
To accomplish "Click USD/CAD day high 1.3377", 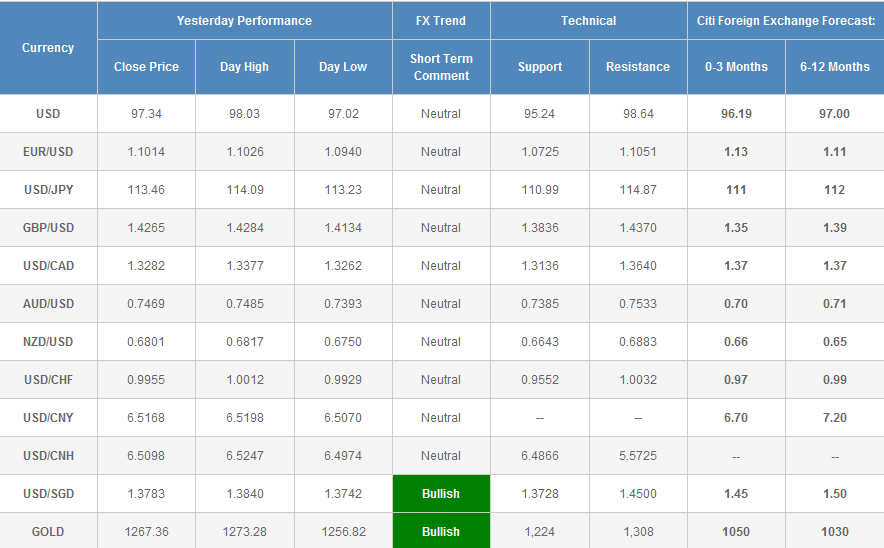I will point(244,266).
